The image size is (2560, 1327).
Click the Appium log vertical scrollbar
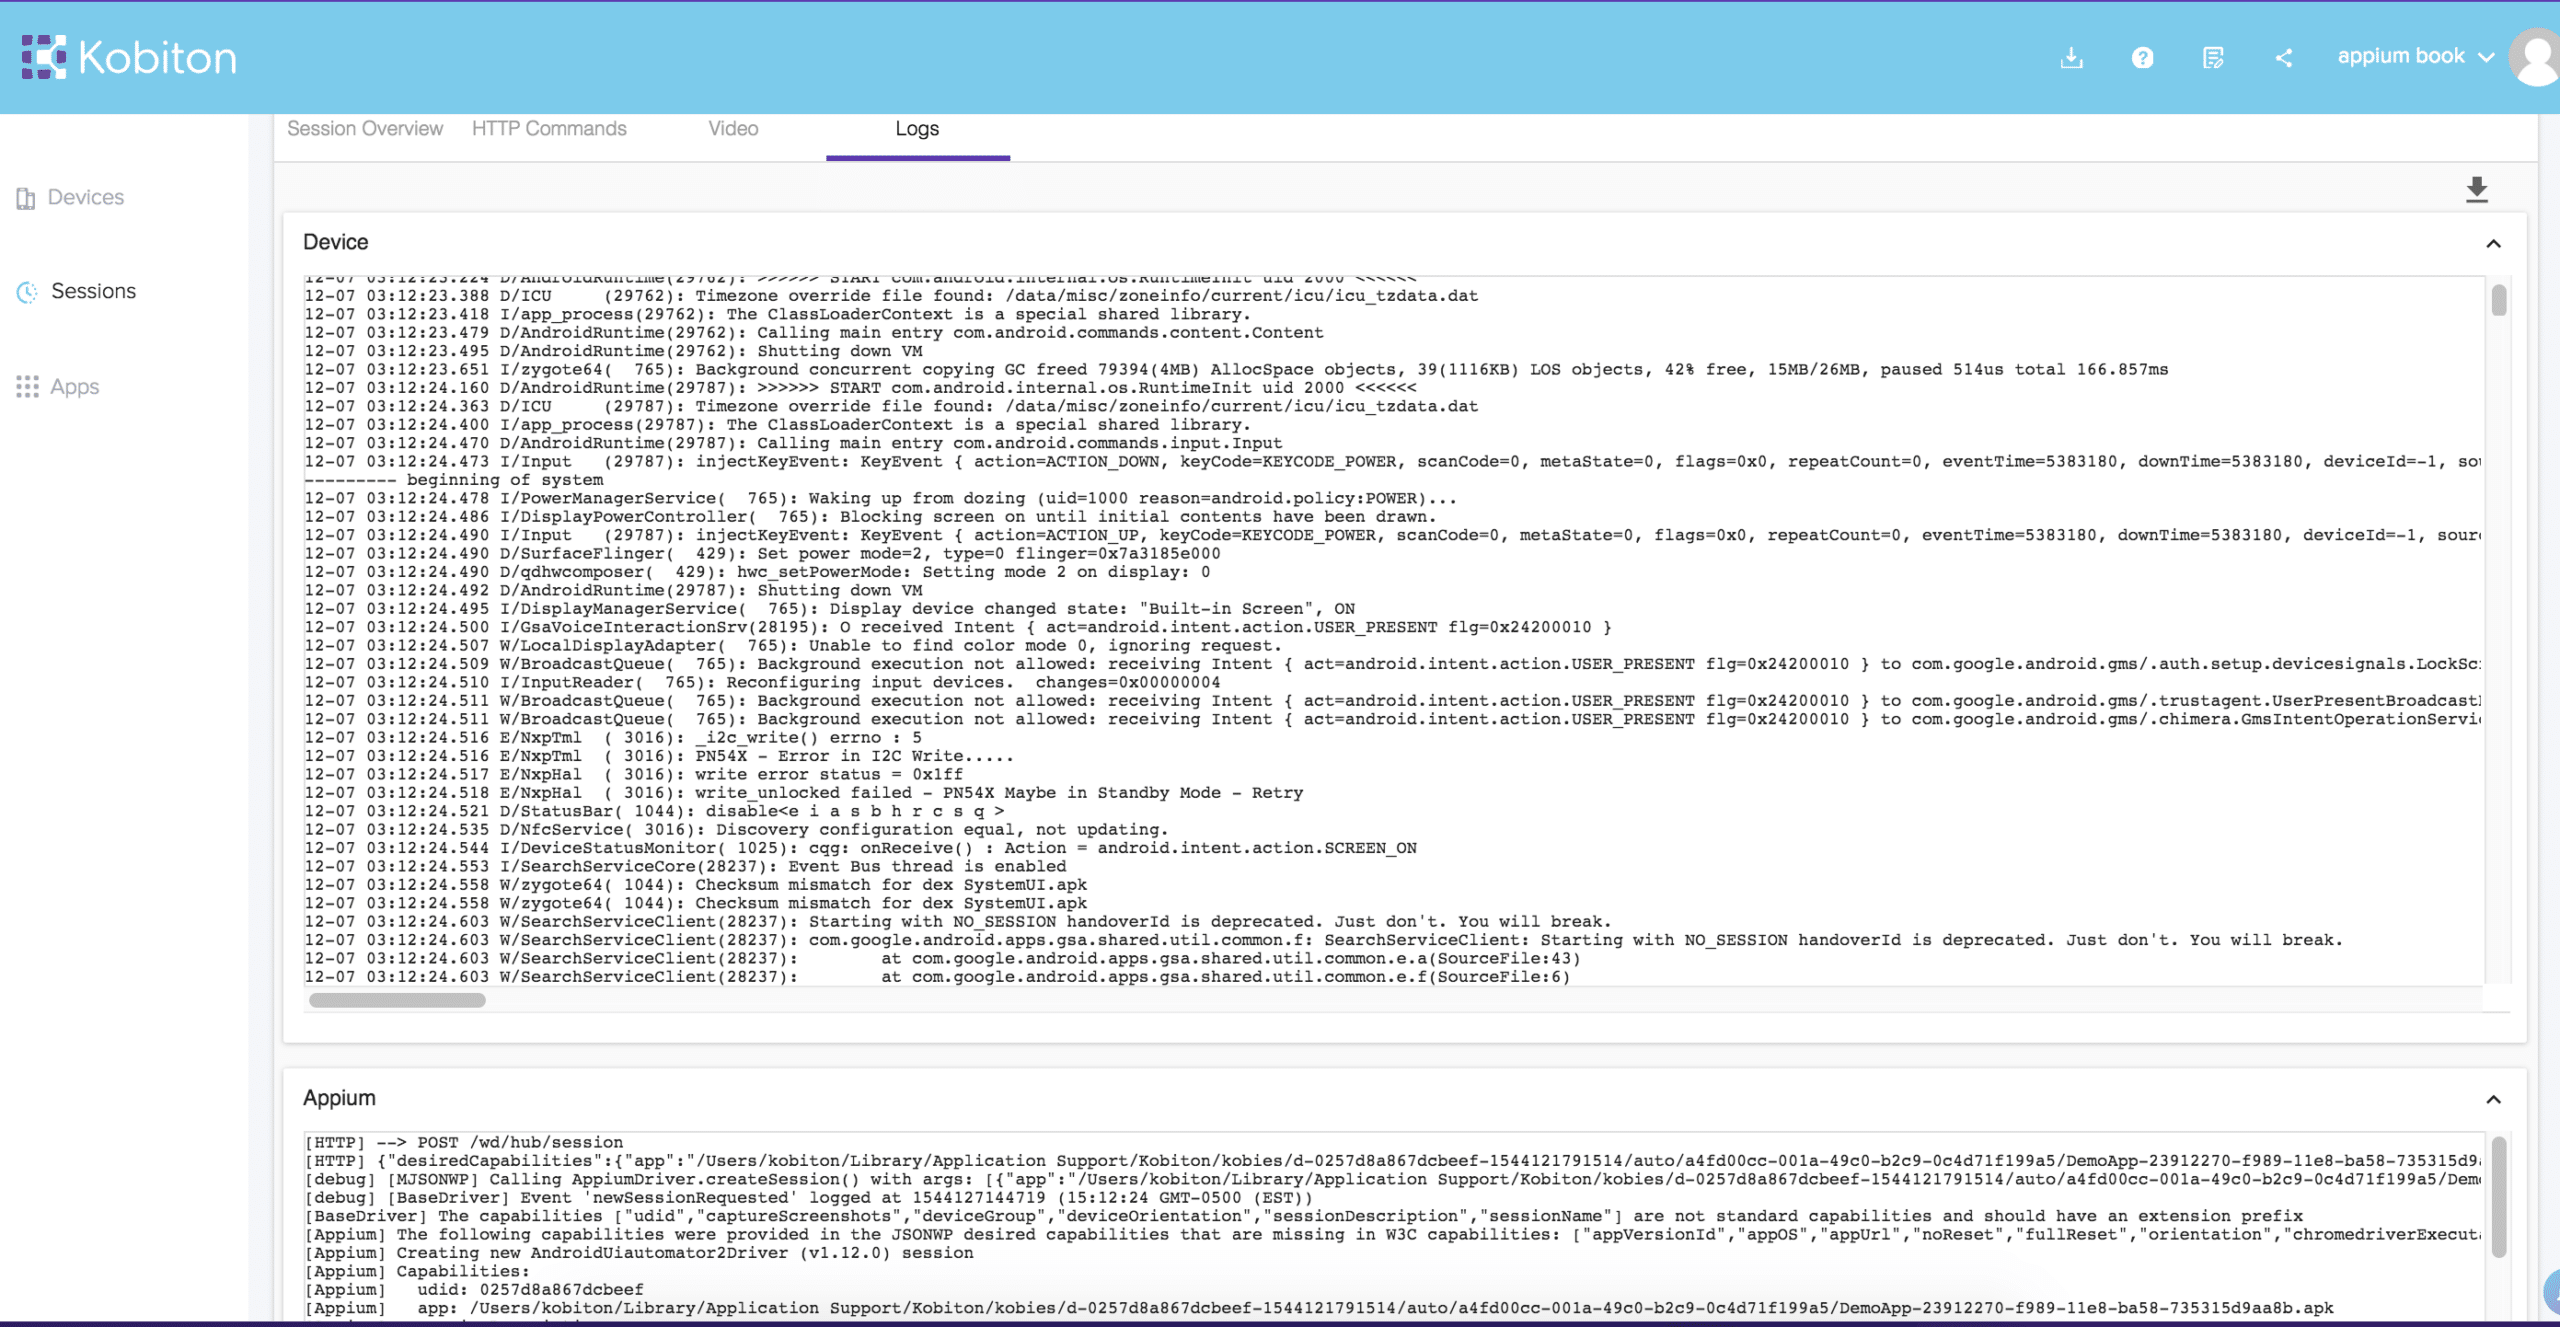tap(2498, 1195)
